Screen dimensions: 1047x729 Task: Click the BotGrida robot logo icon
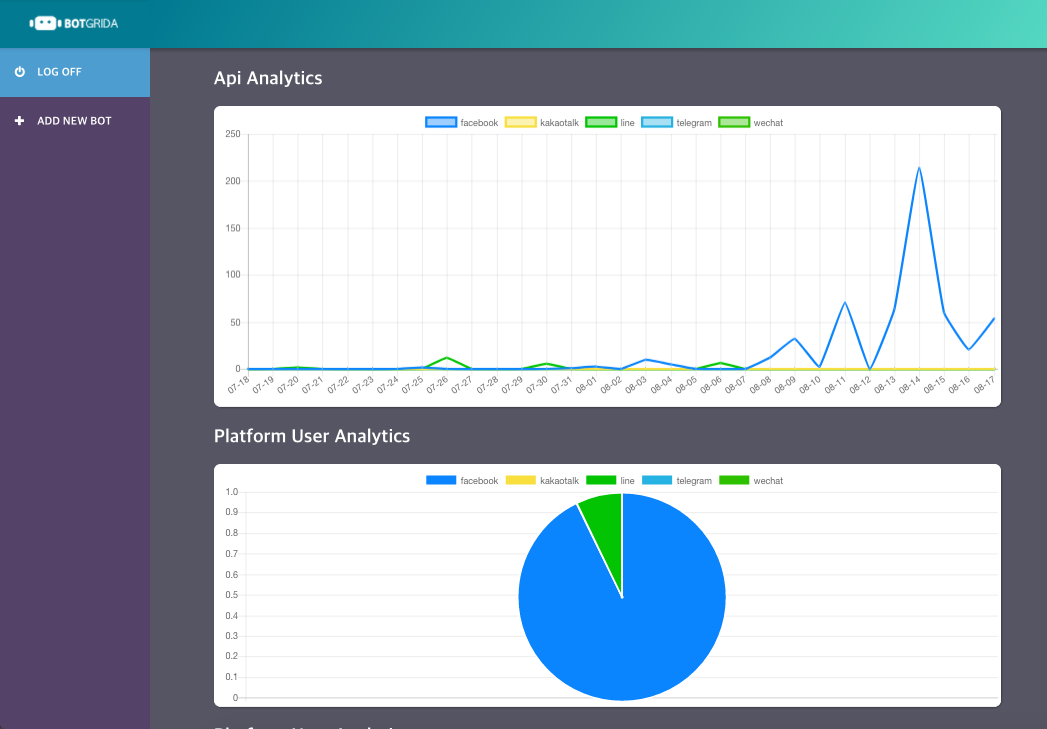click(45, 23)
